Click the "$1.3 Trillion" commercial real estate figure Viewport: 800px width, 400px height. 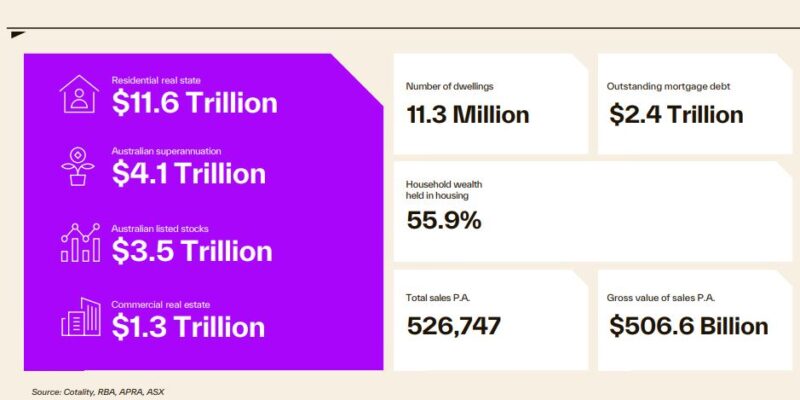[188, 327]
